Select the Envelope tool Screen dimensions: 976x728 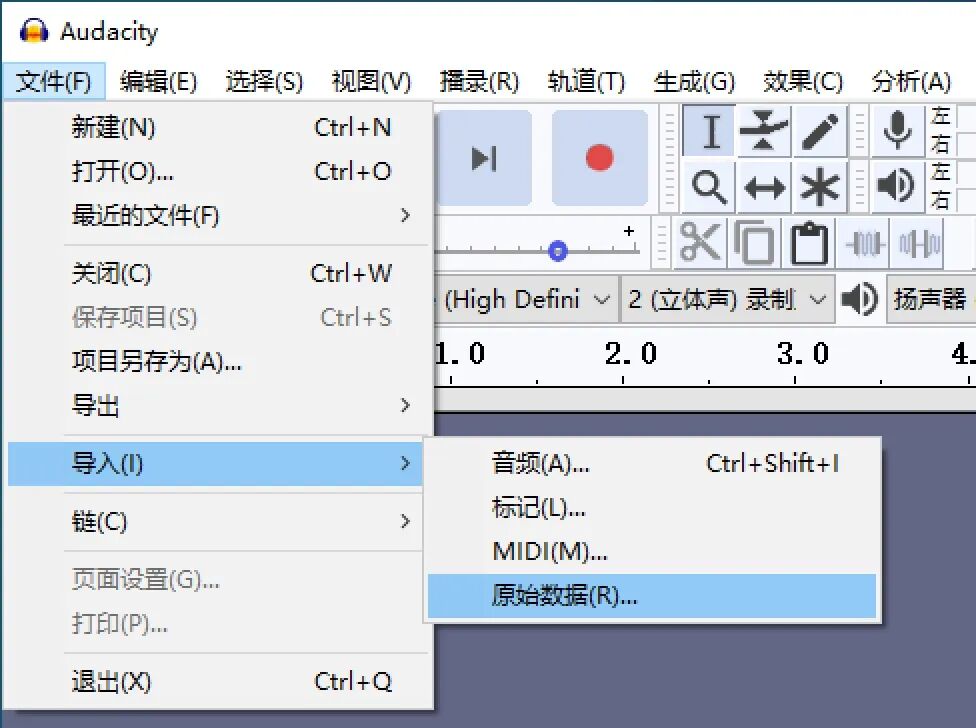pos(764,131)
